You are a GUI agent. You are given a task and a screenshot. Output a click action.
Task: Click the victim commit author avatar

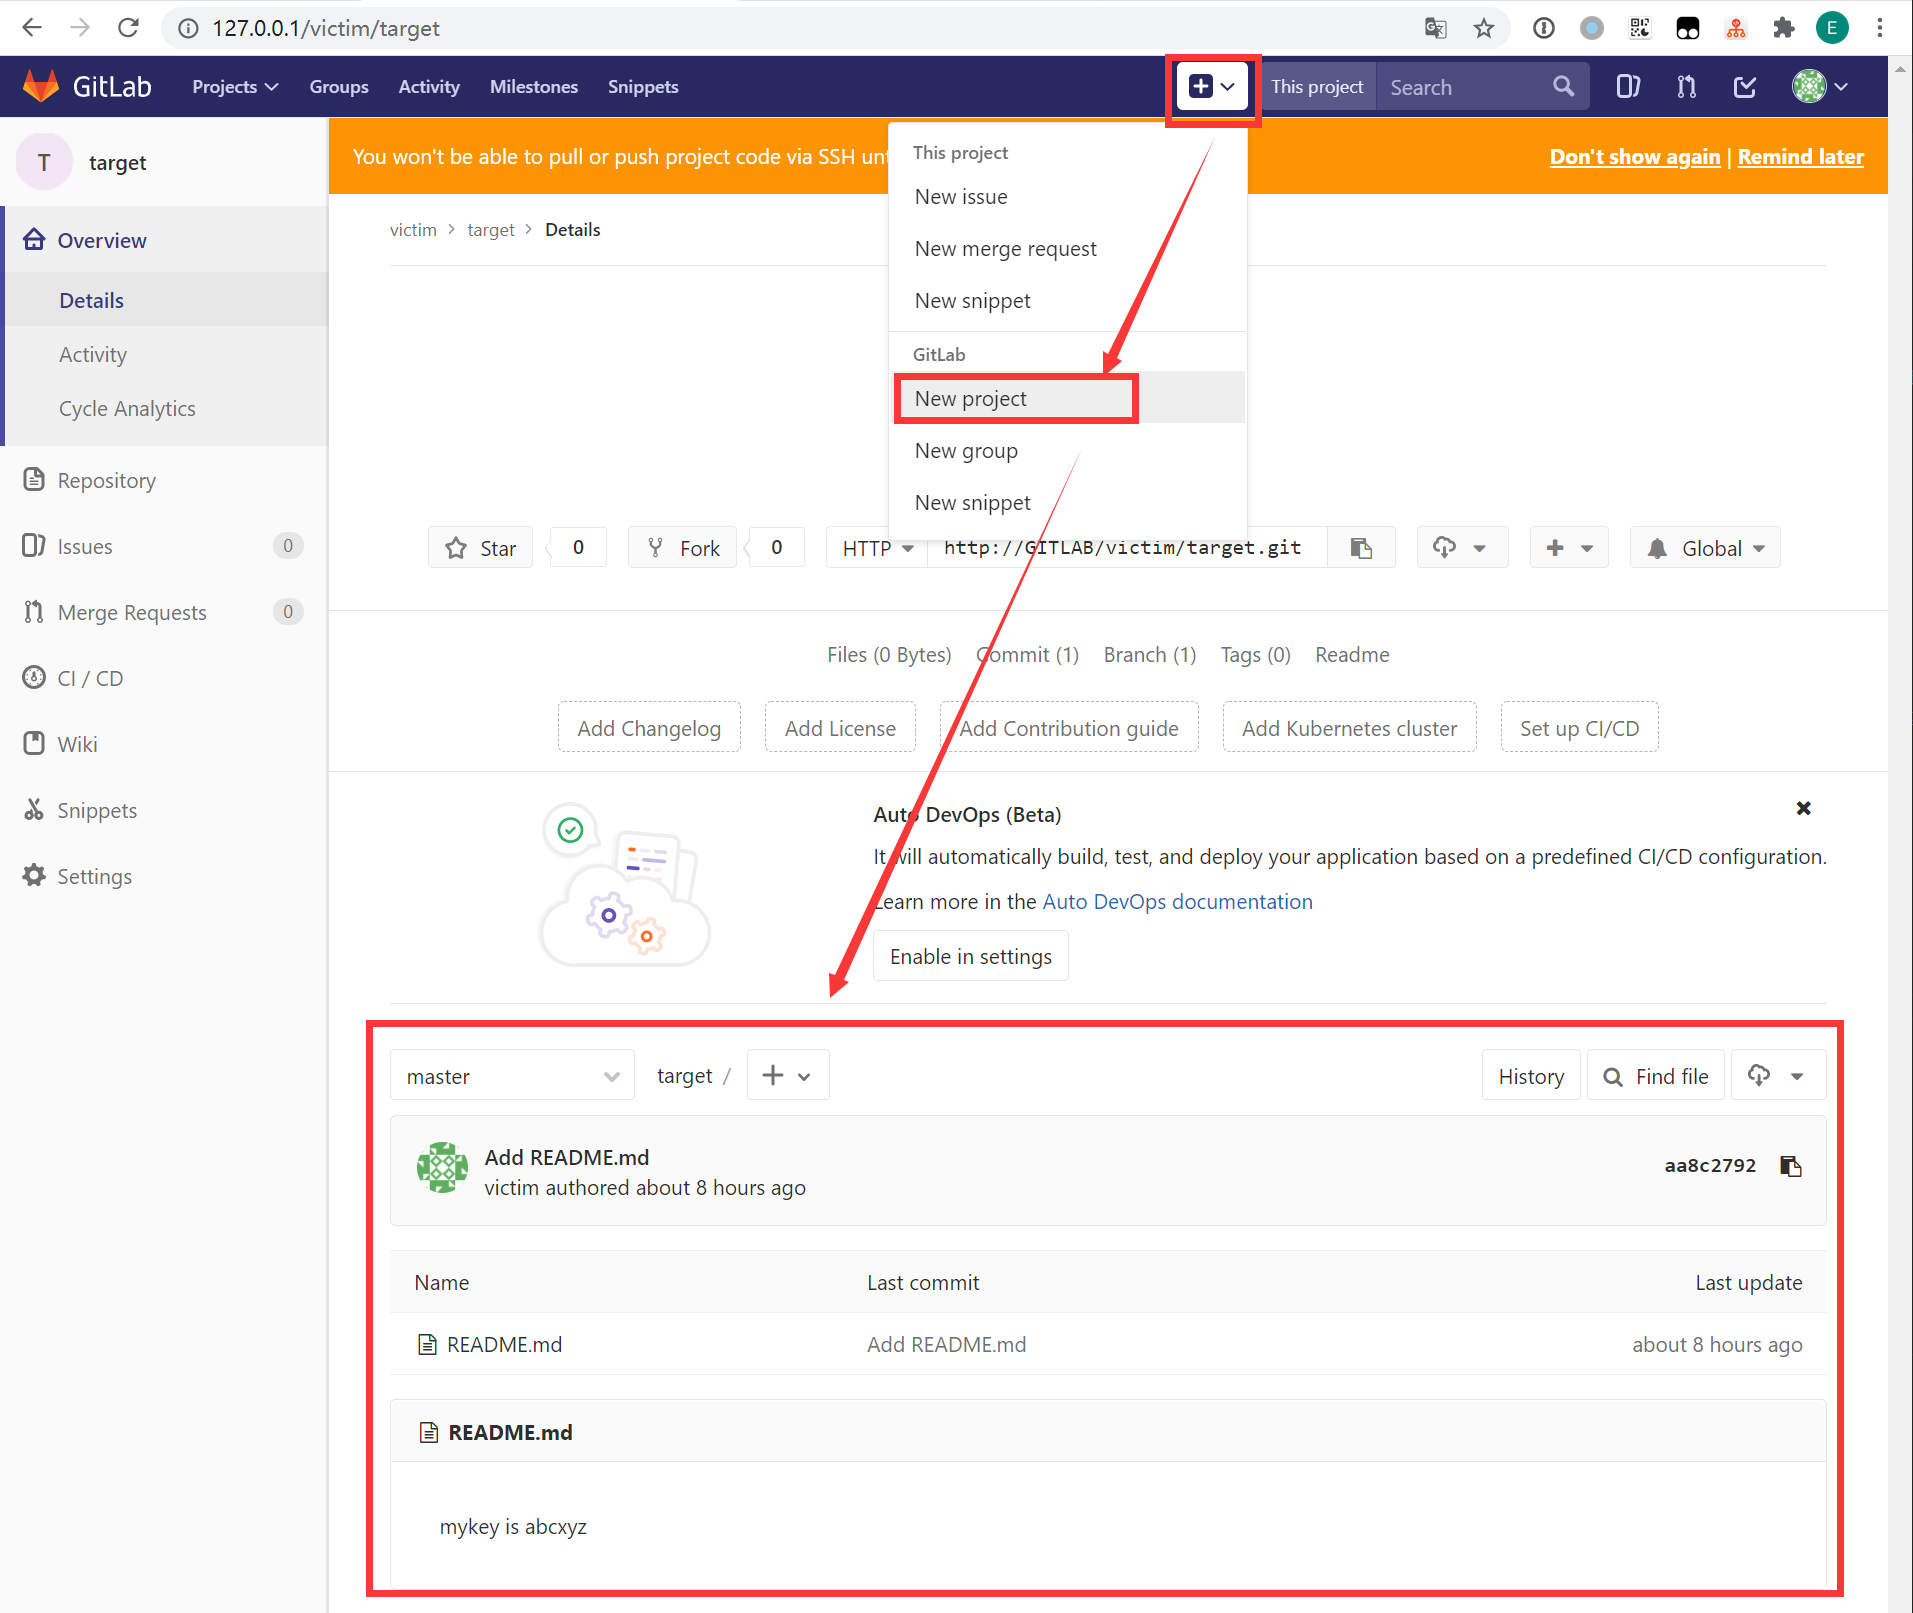point(442,1168)
